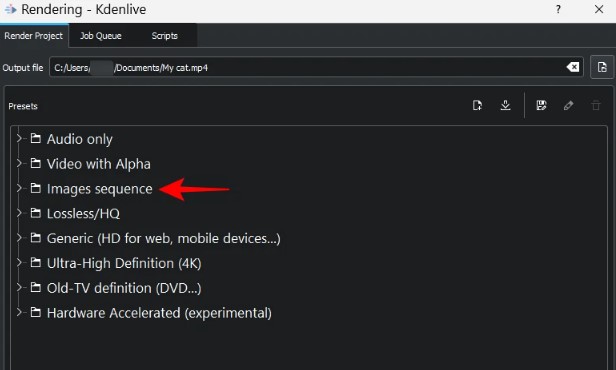Open the Scripts tab
This screenshot has height=370, width=616.
click(165, 36)
